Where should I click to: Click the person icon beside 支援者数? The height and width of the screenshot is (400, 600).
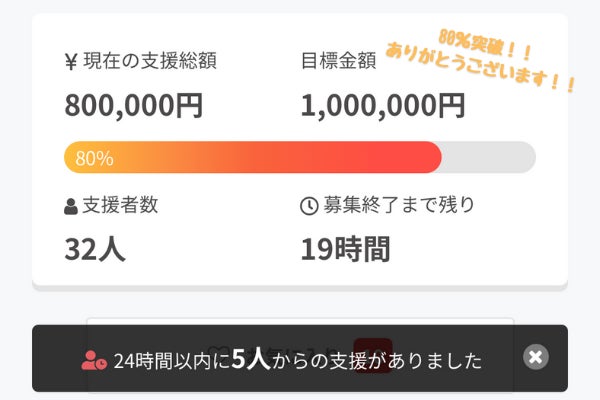point(70,207)
